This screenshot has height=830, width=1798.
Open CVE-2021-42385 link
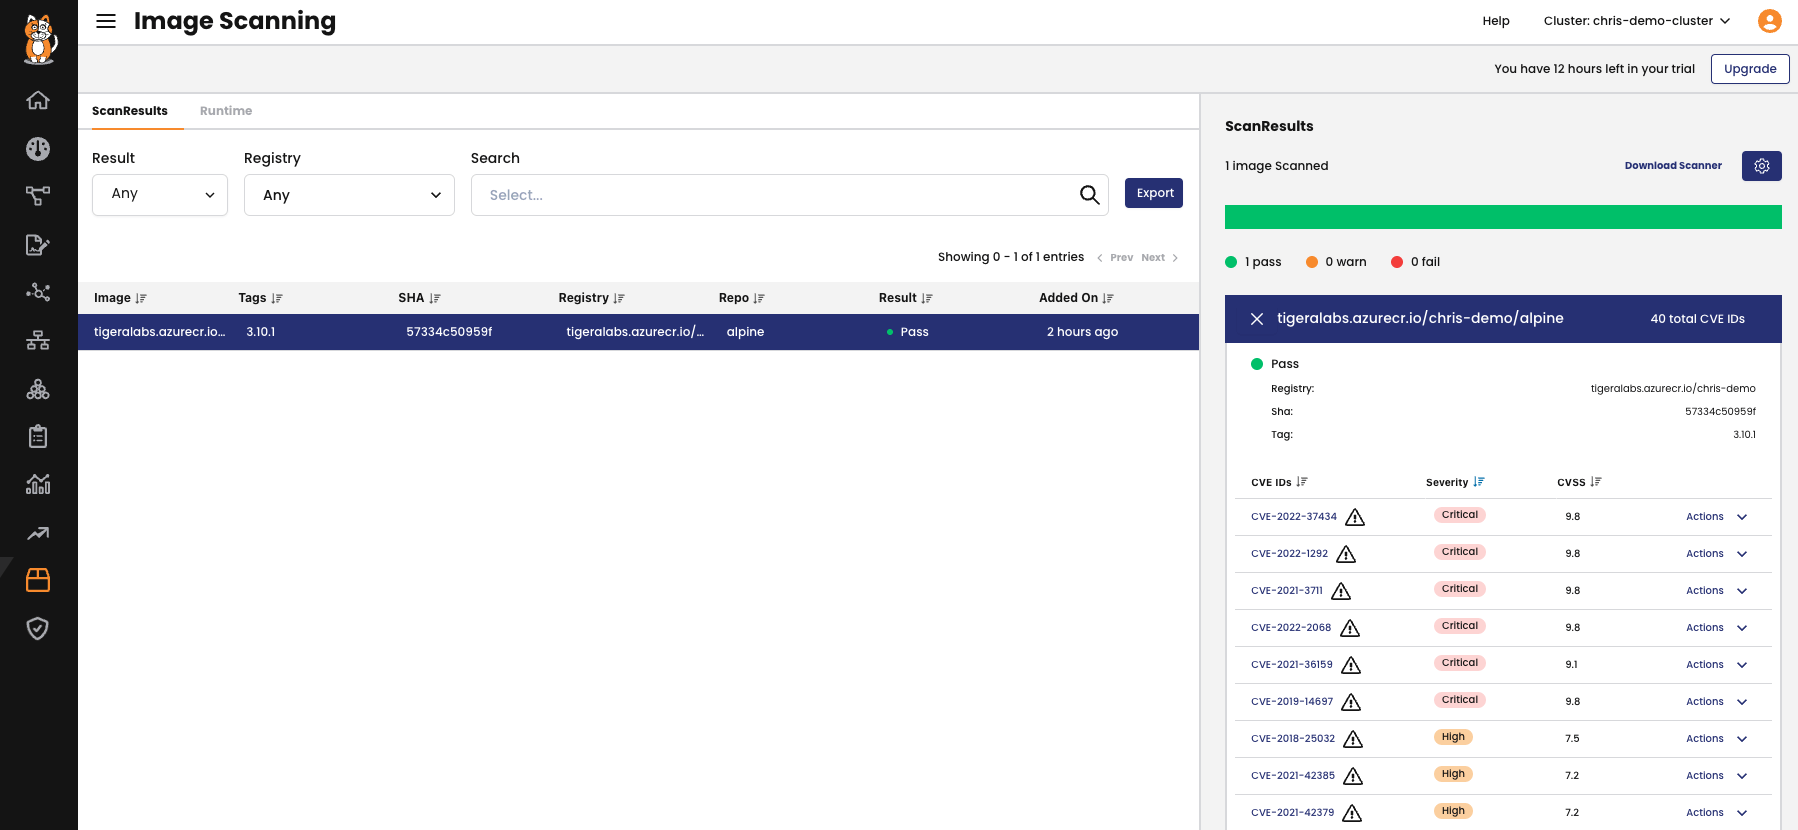1293,776
